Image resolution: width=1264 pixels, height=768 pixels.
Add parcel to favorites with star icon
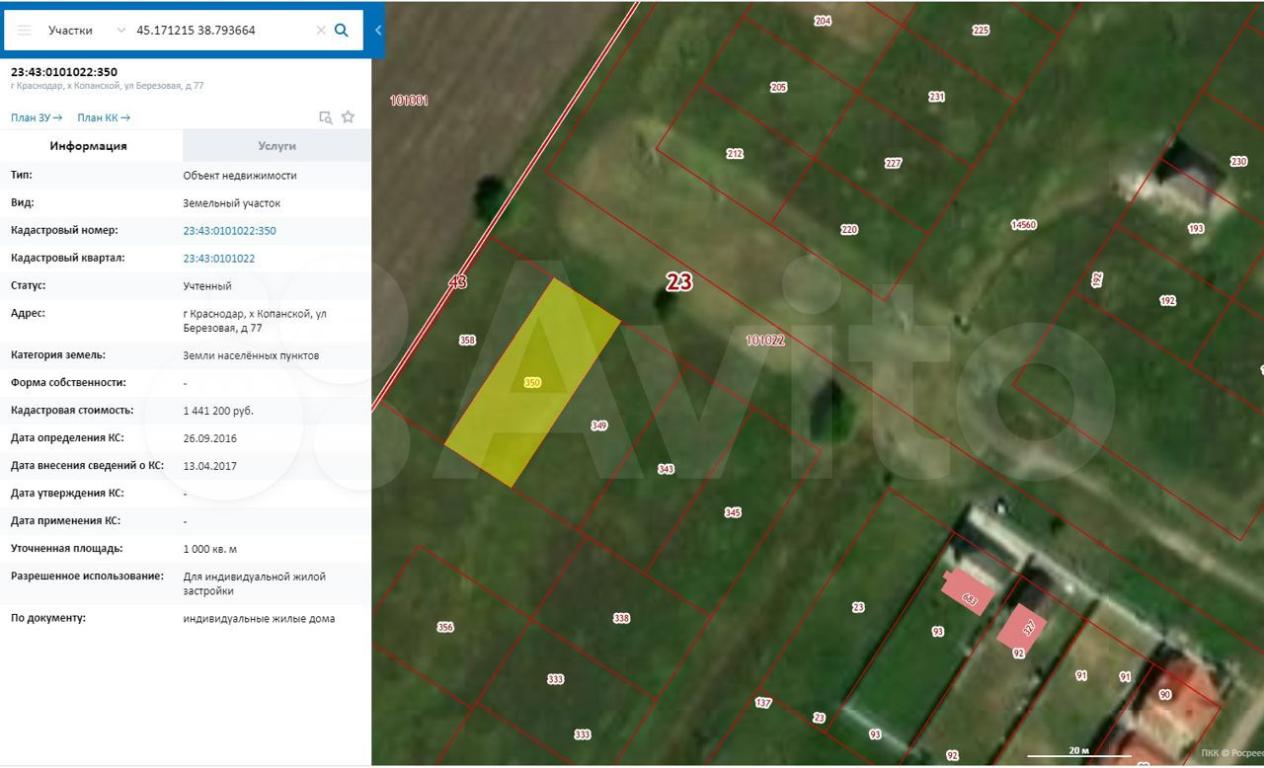[348, 117]
